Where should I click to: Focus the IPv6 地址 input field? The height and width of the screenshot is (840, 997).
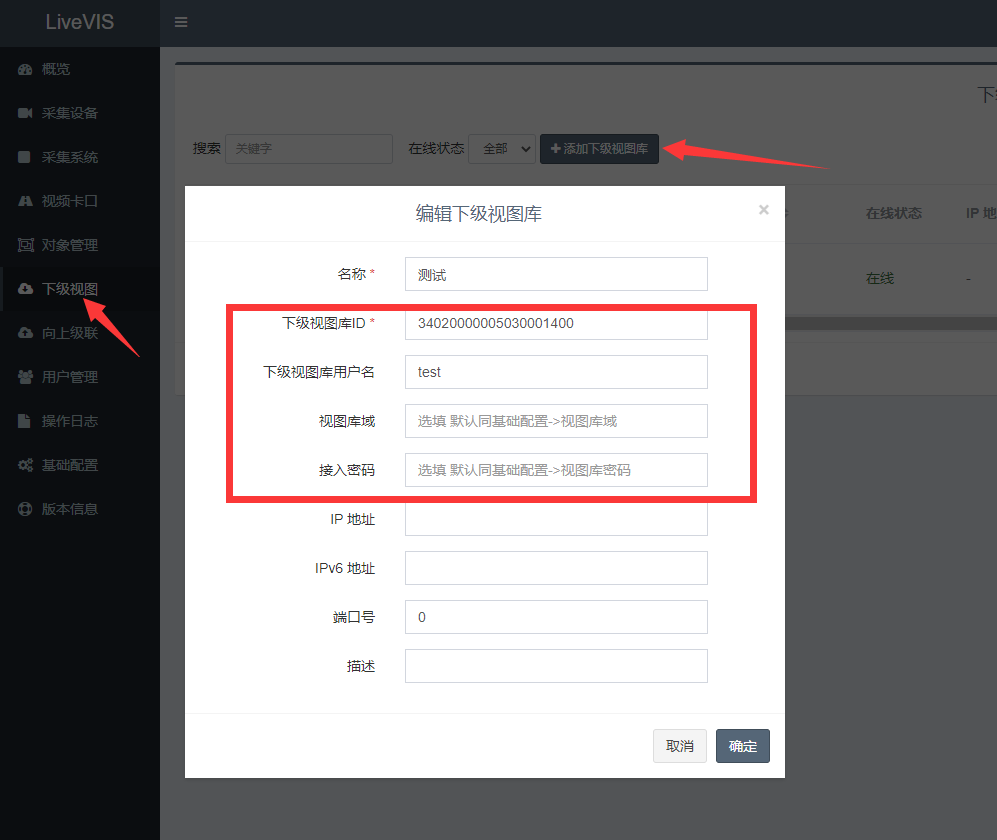point(556,568)
